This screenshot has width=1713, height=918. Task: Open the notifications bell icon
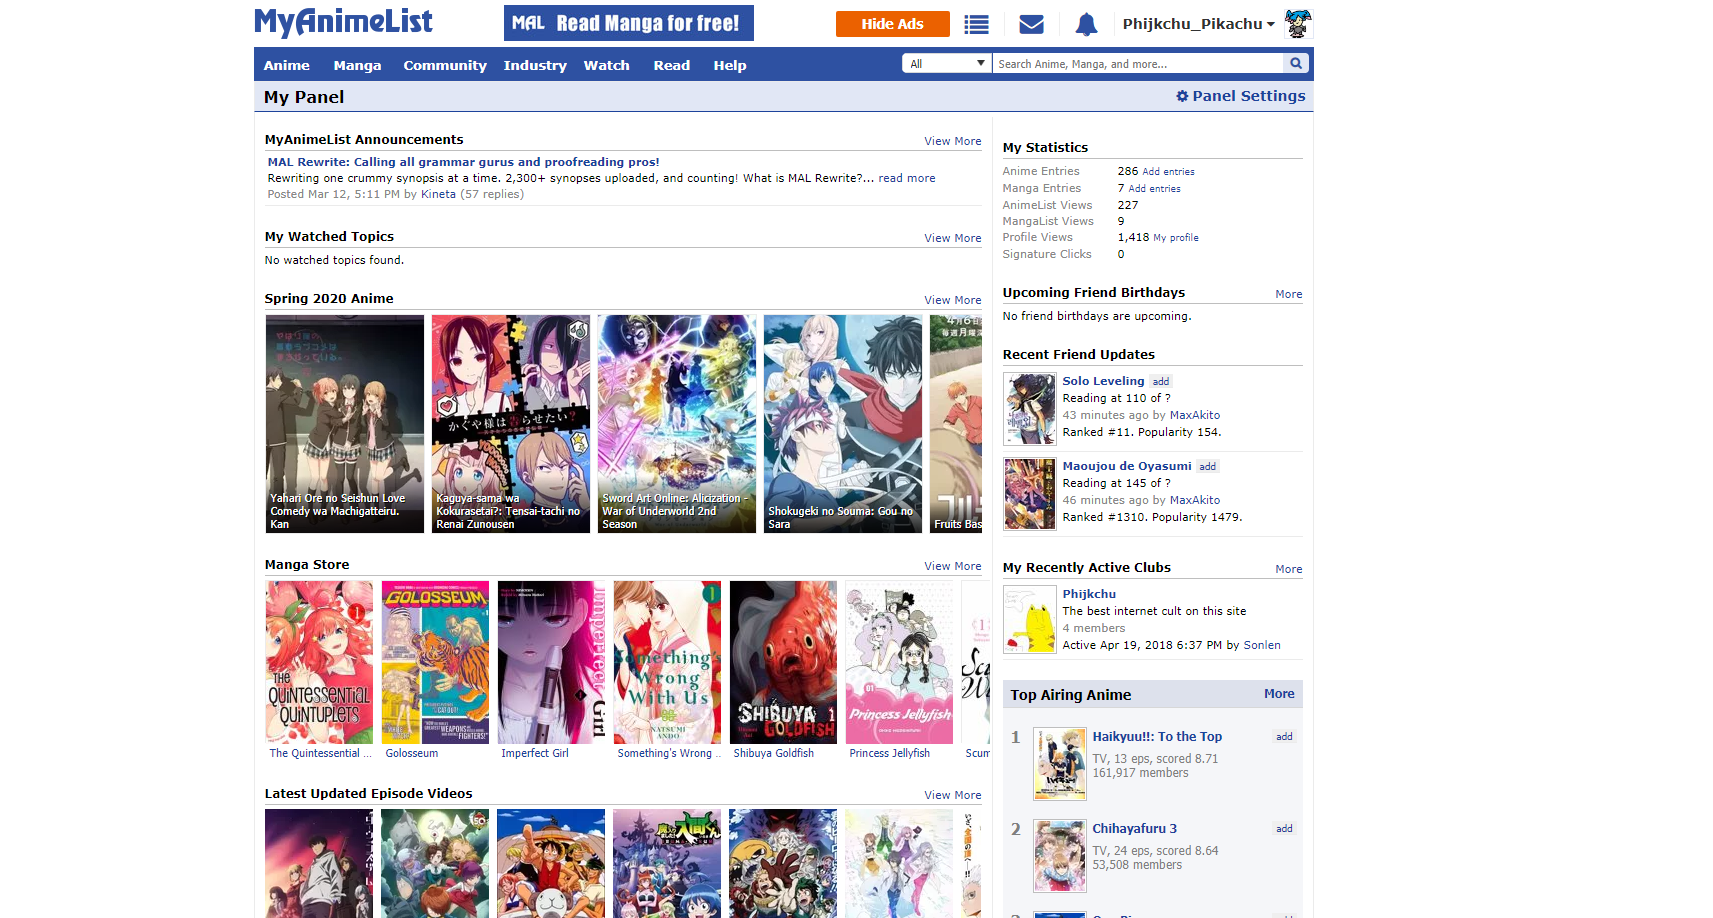[1086, 24]
